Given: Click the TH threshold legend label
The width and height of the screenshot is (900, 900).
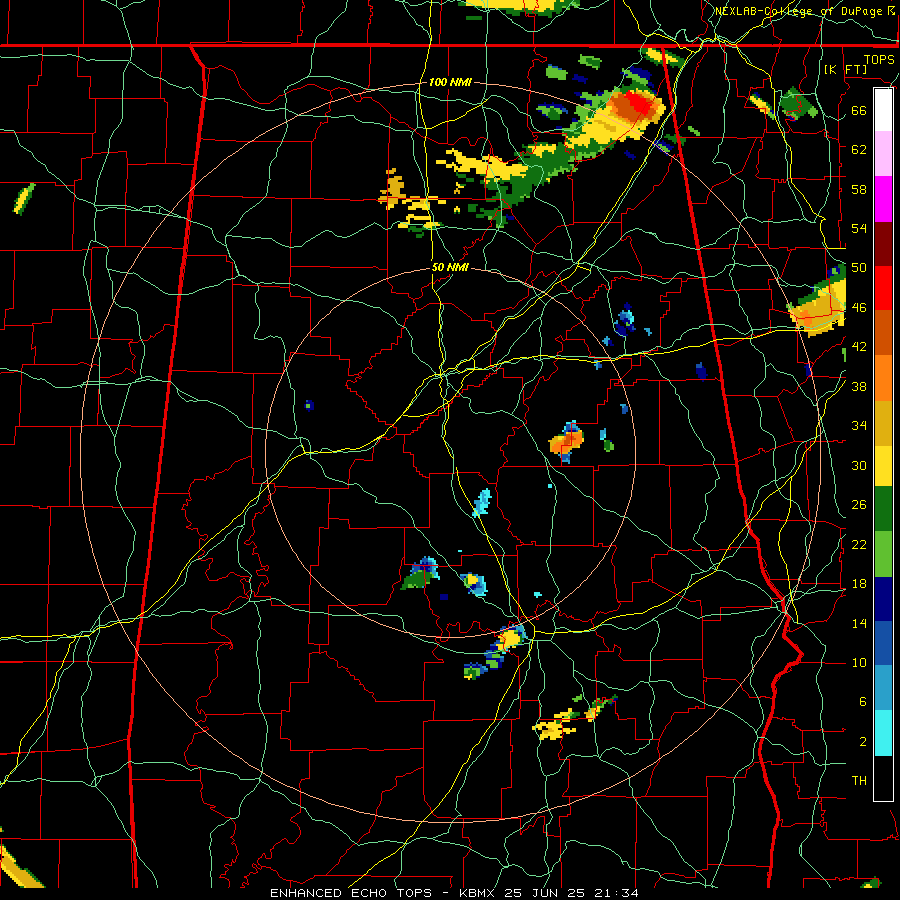Looking at the screenshot, I should (859, 781).
